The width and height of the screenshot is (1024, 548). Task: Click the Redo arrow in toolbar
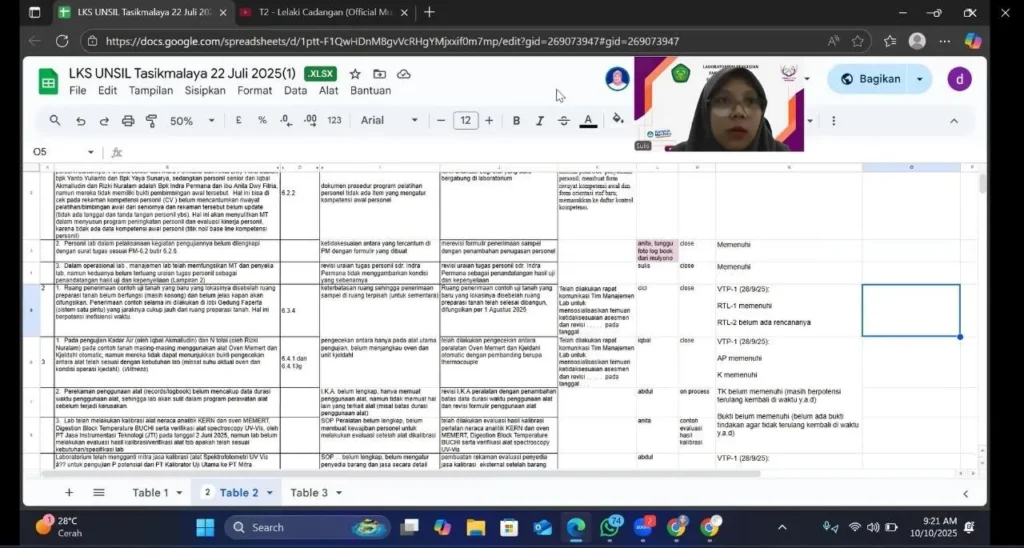click(104, 121)
